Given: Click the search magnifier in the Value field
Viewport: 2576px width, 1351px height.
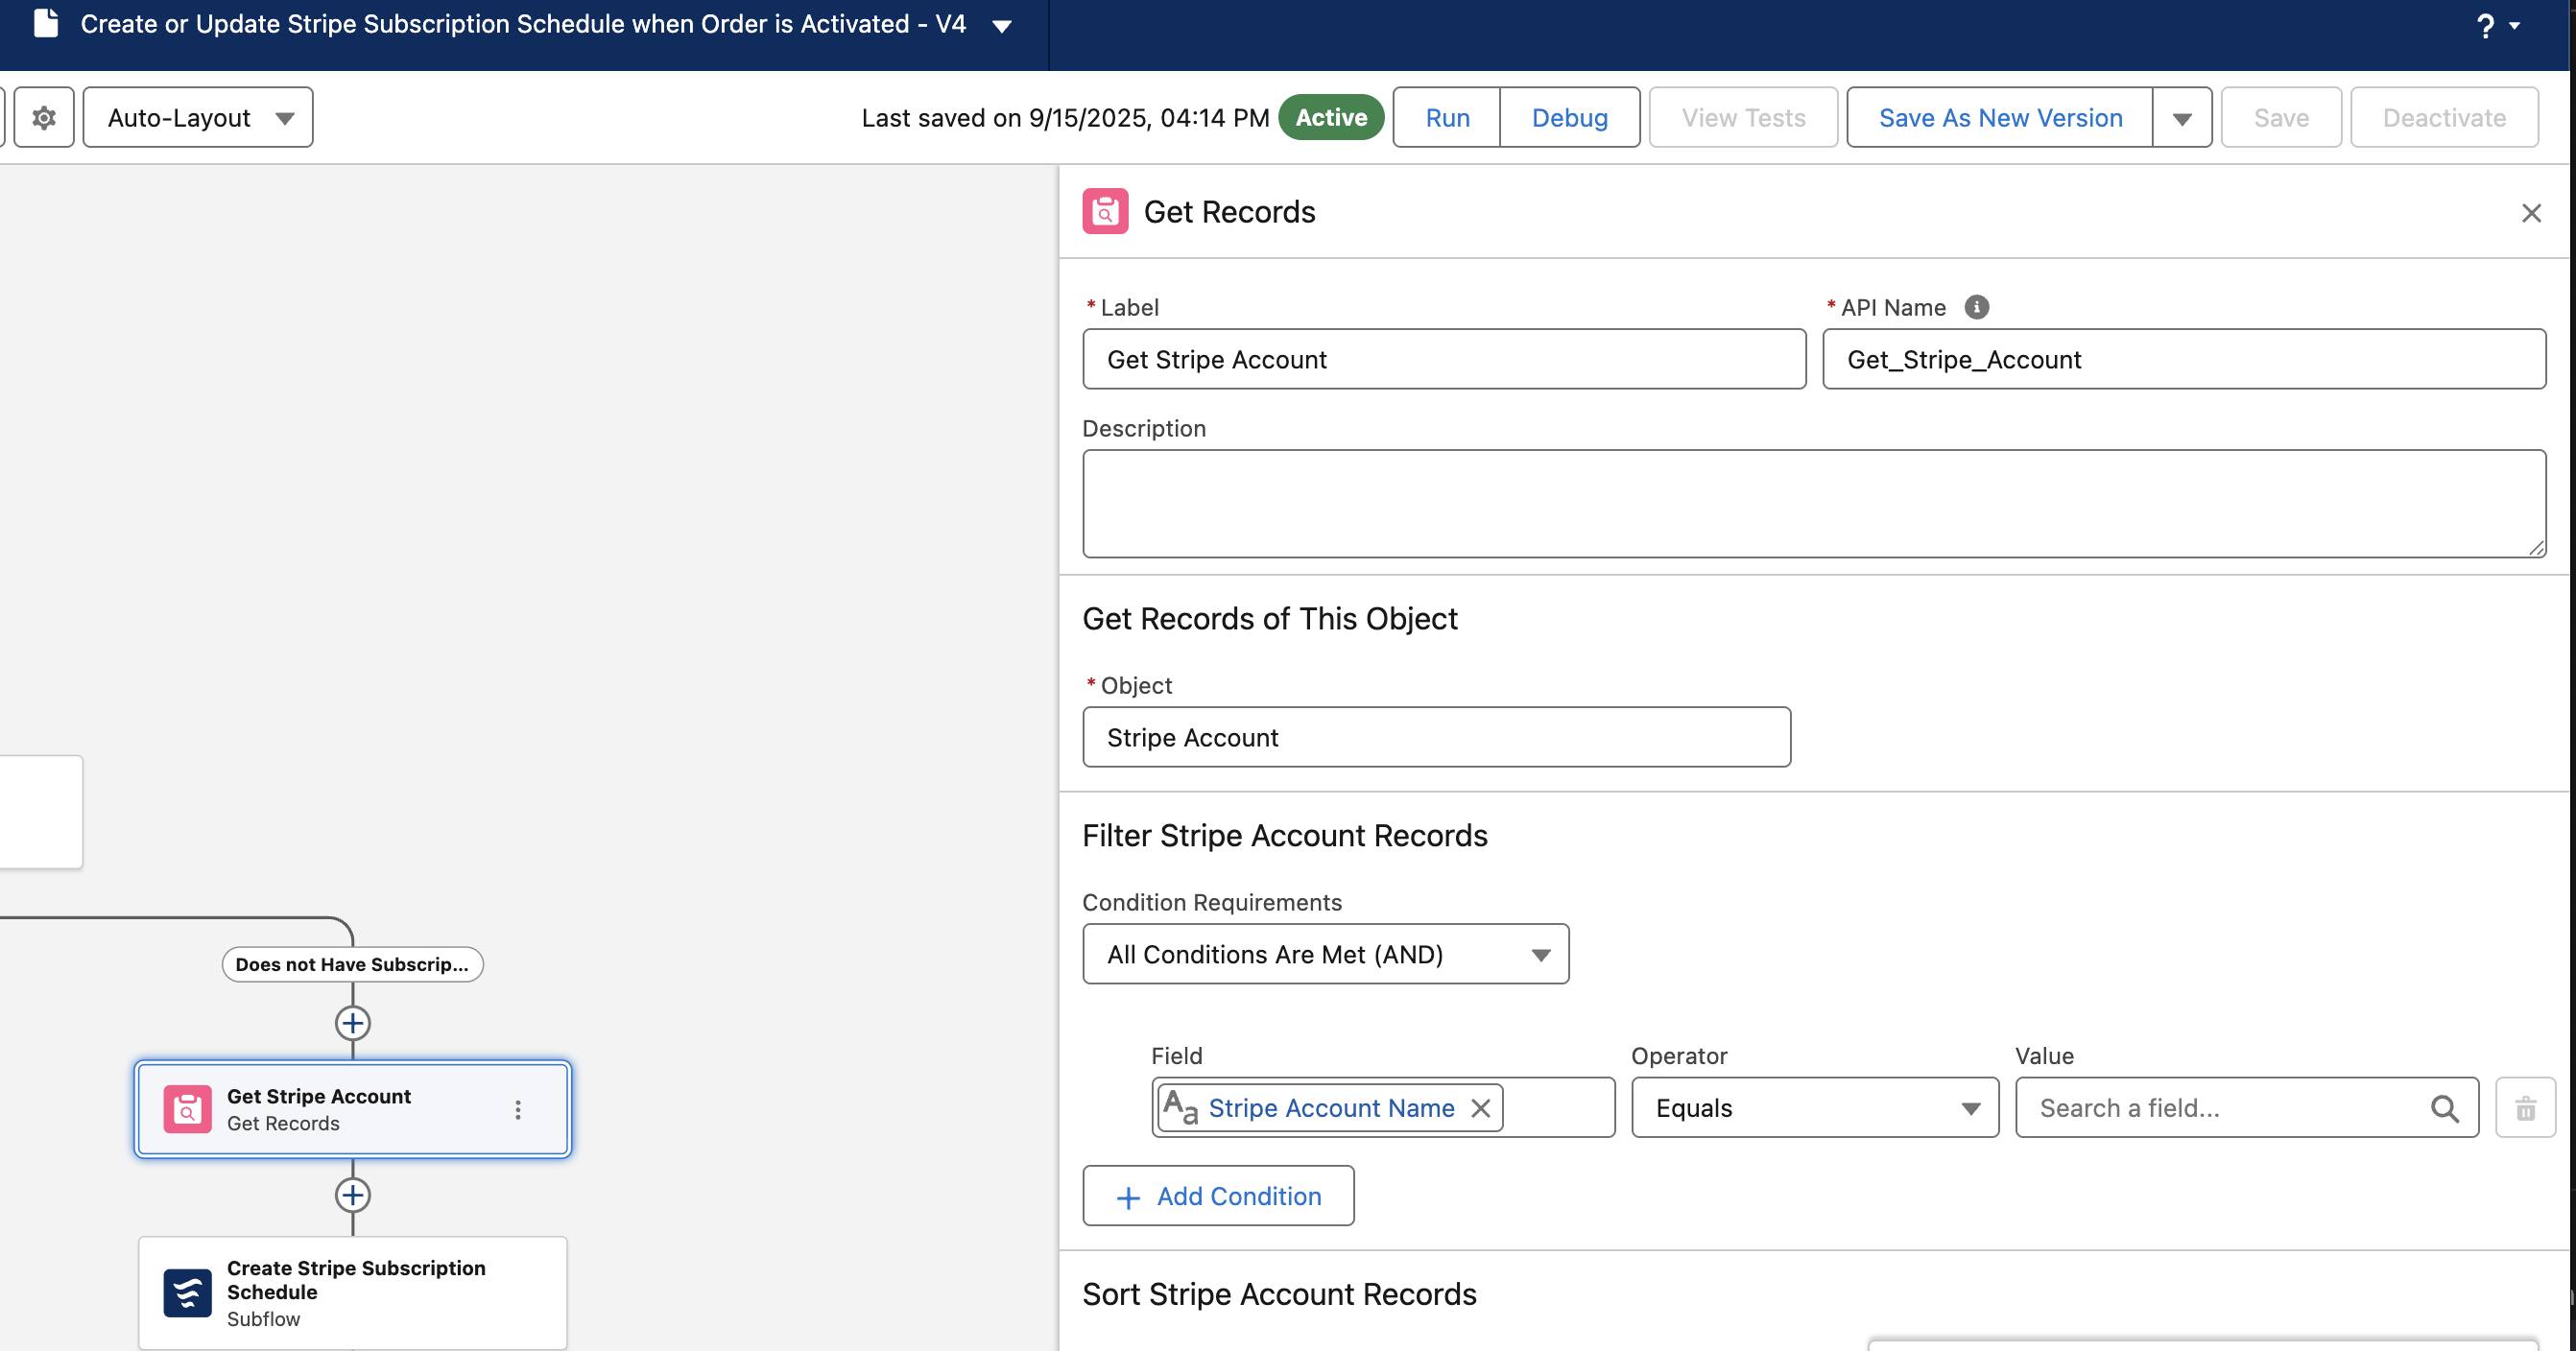Looking at the screenshot, I should pyautogui.click(x=2444, y=1107).
